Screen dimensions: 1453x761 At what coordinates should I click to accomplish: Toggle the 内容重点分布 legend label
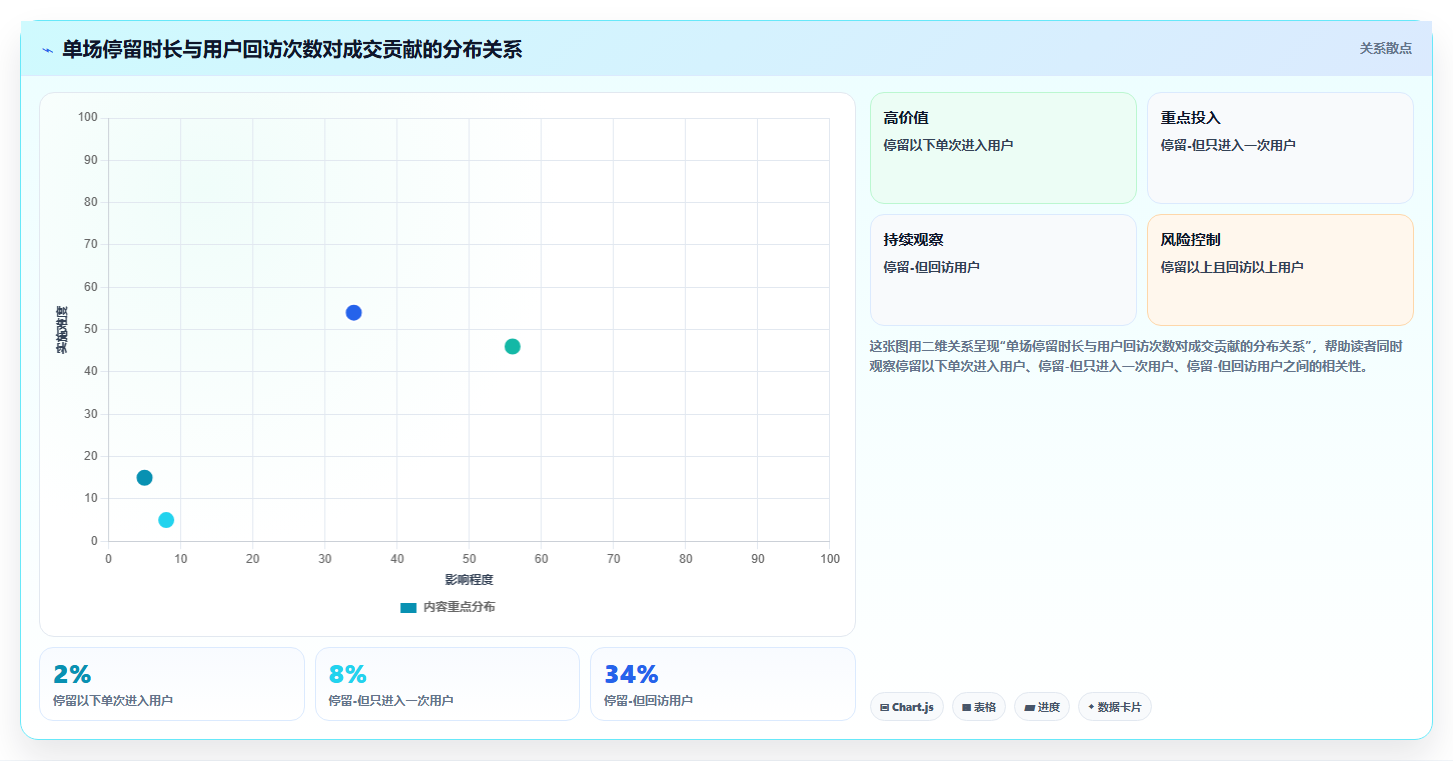[459, 608]
